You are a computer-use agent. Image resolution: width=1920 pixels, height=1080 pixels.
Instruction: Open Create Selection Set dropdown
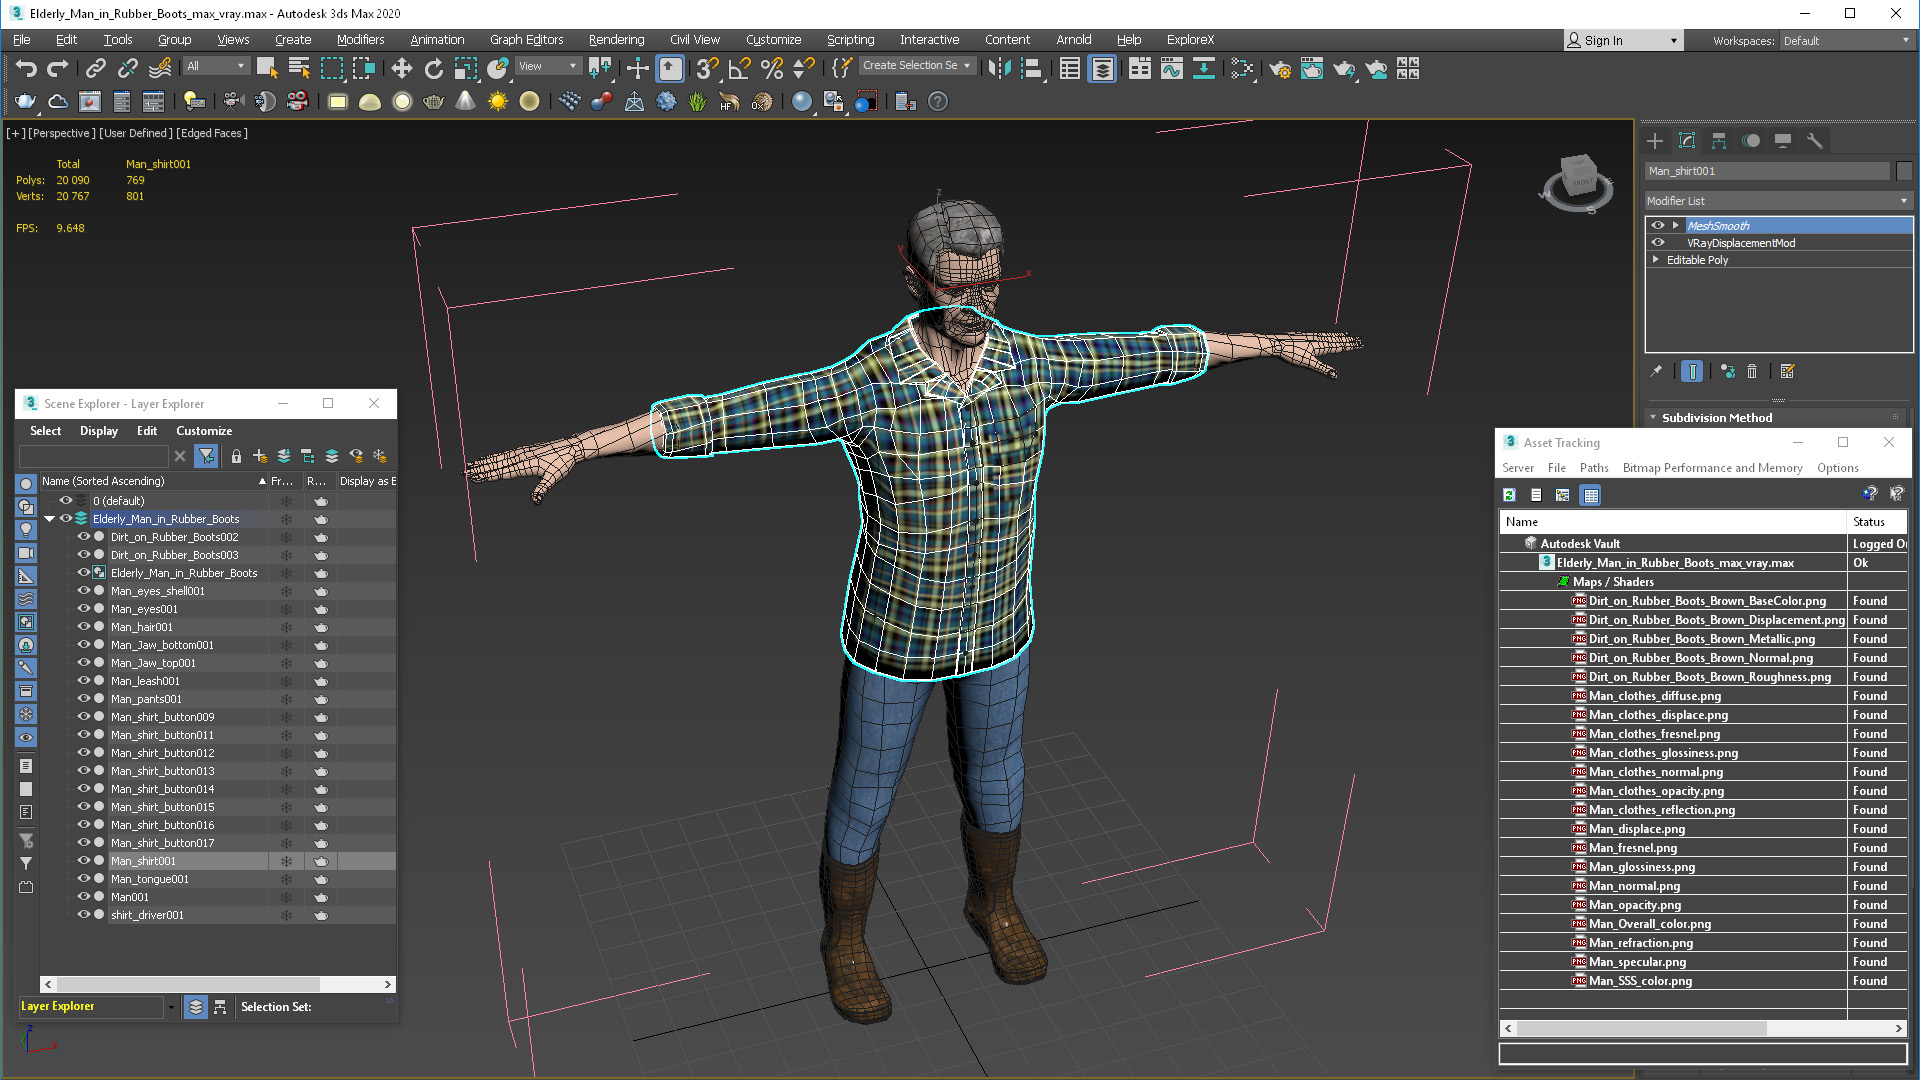coord(917,66)
